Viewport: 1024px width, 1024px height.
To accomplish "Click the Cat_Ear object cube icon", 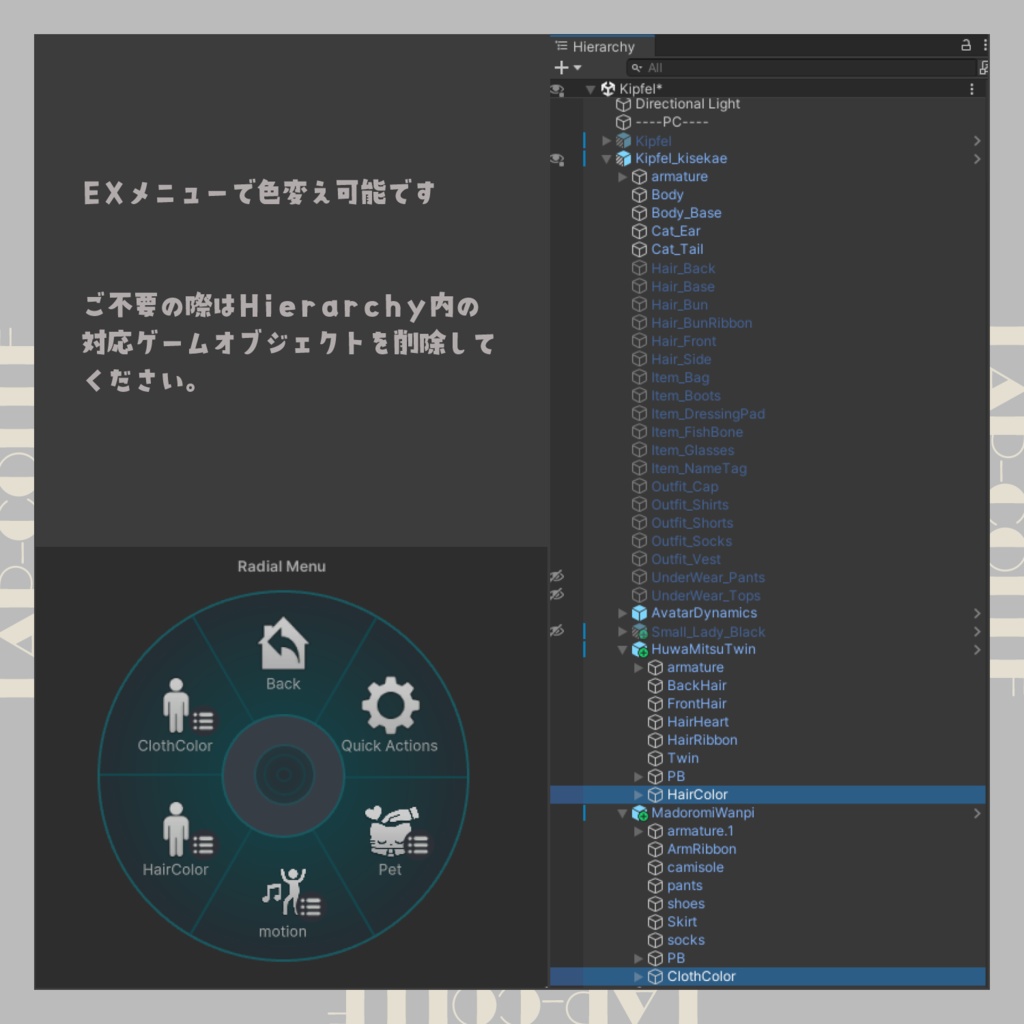I will point(639,231).
